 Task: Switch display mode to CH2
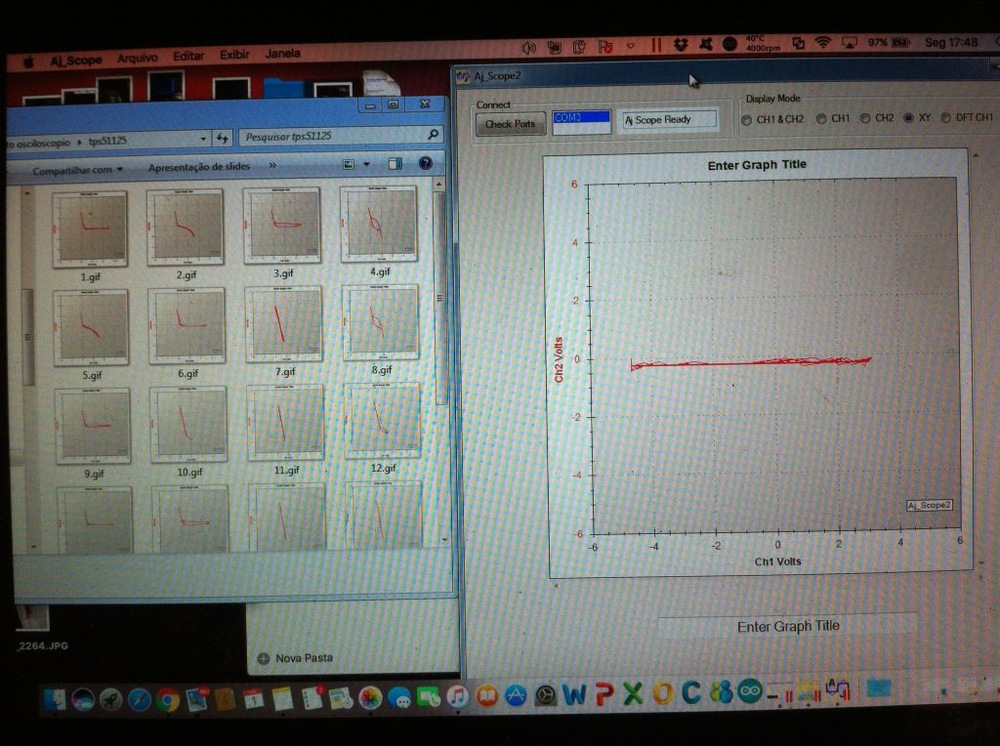(865, 118)
